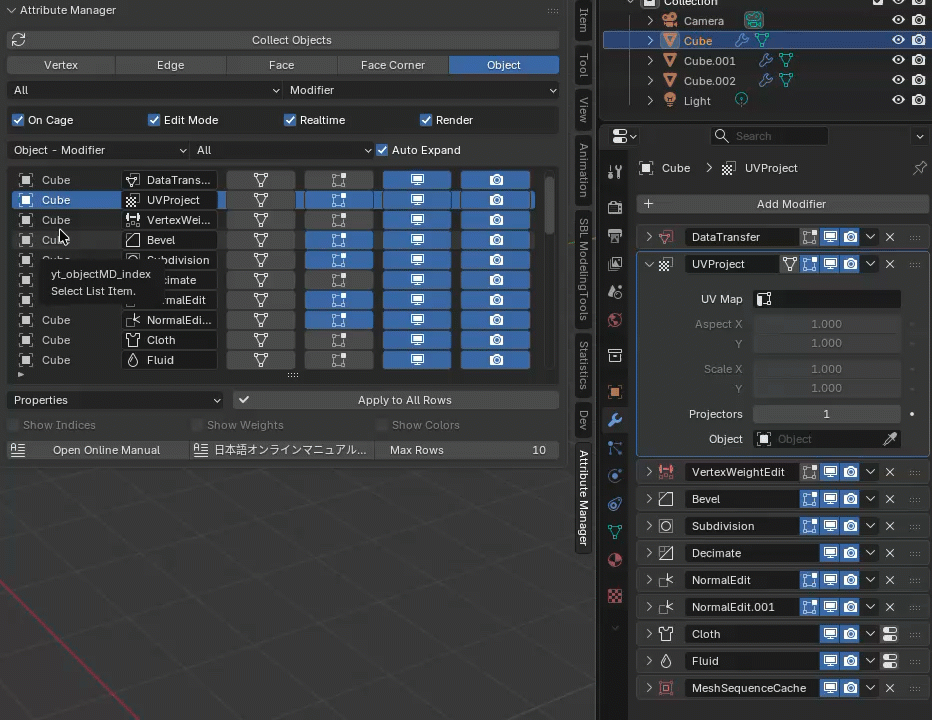The image size is (932, 720).
Task: Open the Material properties tab icon
Action: pos(615,559)
